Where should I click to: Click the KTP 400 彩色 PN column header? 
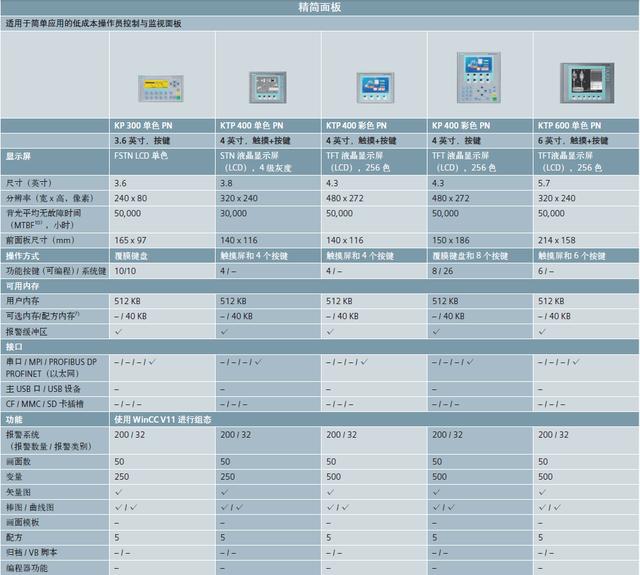356,126
